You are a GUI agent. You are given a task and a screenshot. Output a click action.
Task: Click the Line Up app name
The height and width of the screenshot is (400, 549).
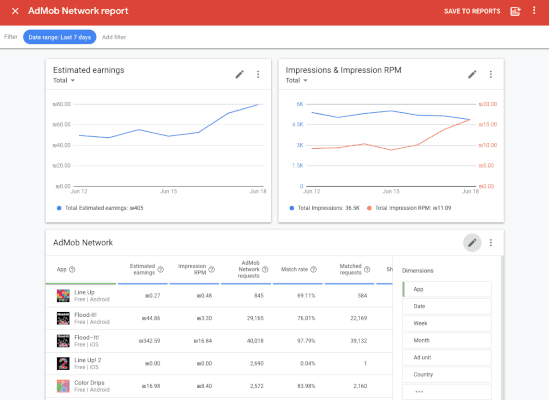[84, 292]
